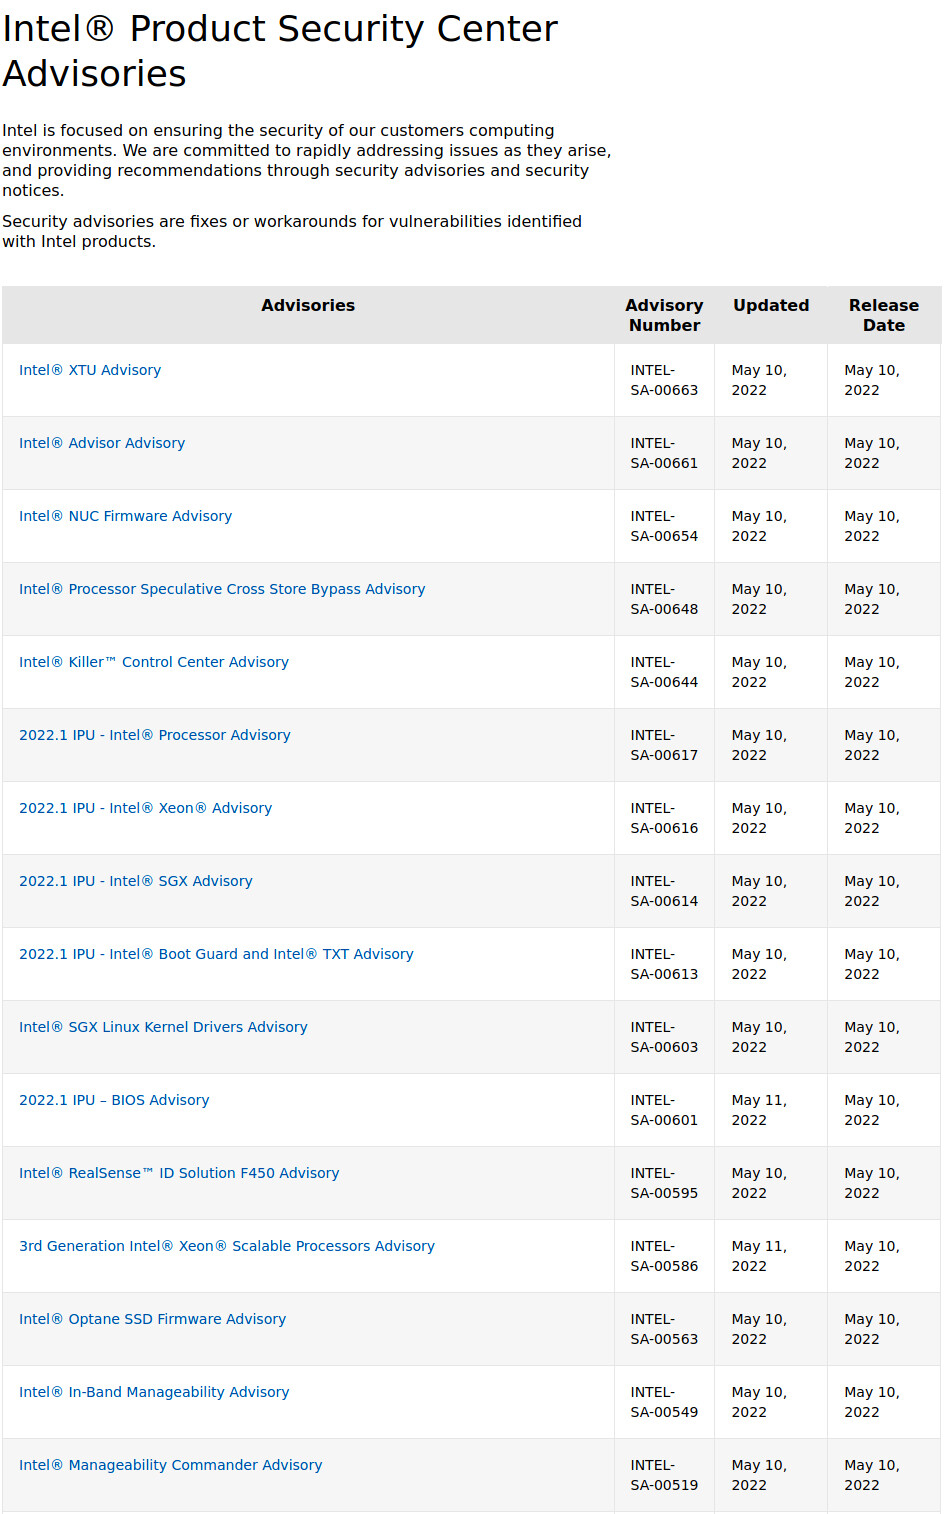This screenshot has width=944, height=1514.
Task: Open Intel NUC Firmware Advisory
Action: (x=125, y=516)
